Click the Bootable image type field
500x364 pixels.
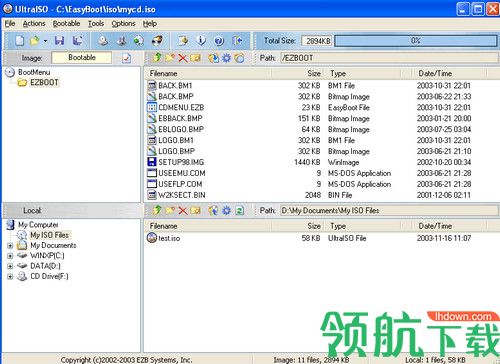coord(82,58)
